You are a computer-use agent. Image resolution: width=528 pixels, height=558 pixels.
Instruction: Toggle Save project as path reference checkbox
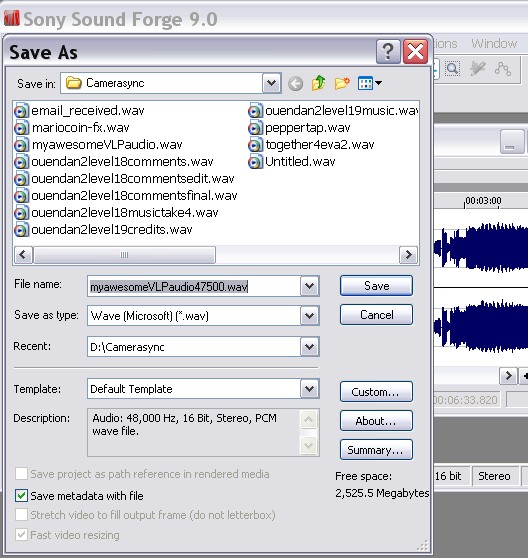(x=21, y=474)
